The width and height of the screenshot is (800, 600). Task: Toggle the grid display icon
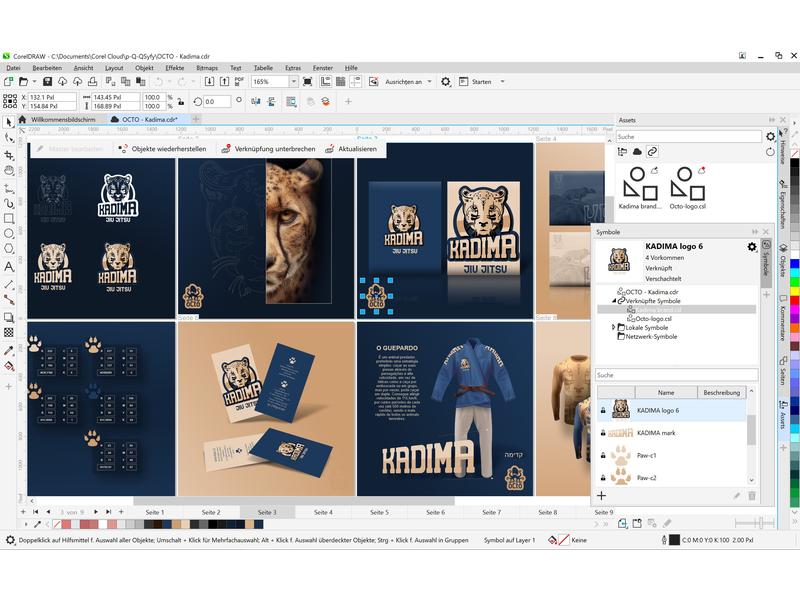340,82
